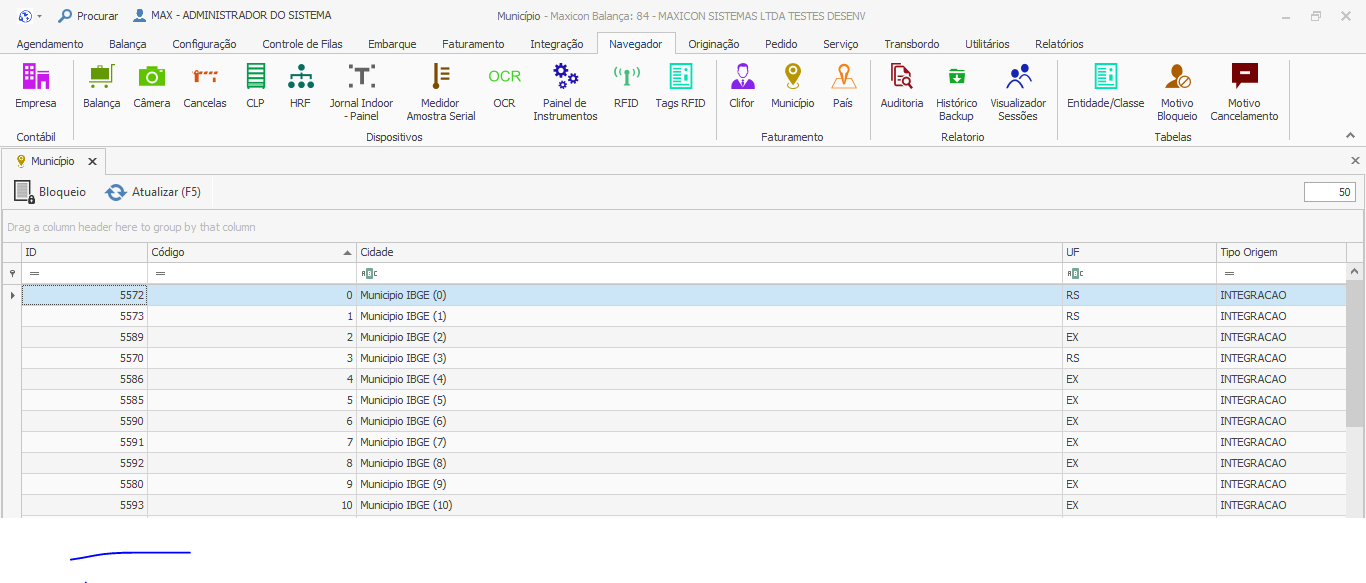Switch to the Relatórios ribbon tab

click(x=1059, y=44)
